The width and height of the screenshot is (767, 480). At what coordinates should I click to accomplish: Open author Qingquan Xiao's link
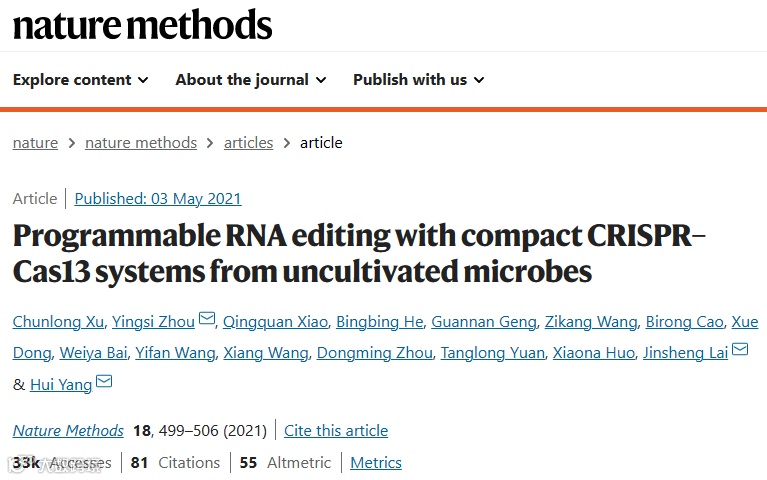click(x=275, y=322)
